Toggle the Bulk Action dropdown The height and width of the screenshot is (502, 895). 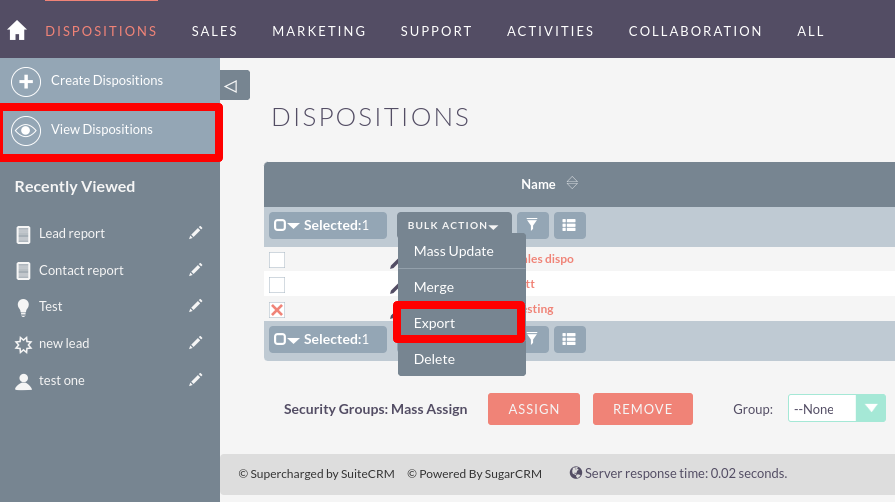pos(454,225)
